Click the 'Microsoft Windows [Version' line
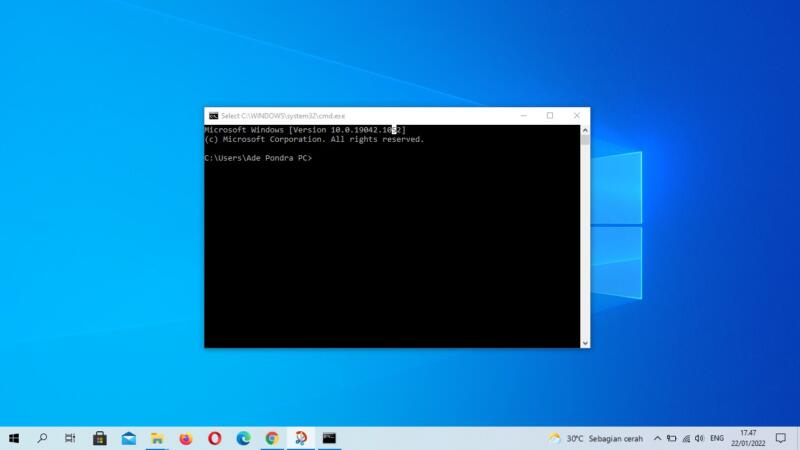800x450 pixels. click(x=305, y=130)
